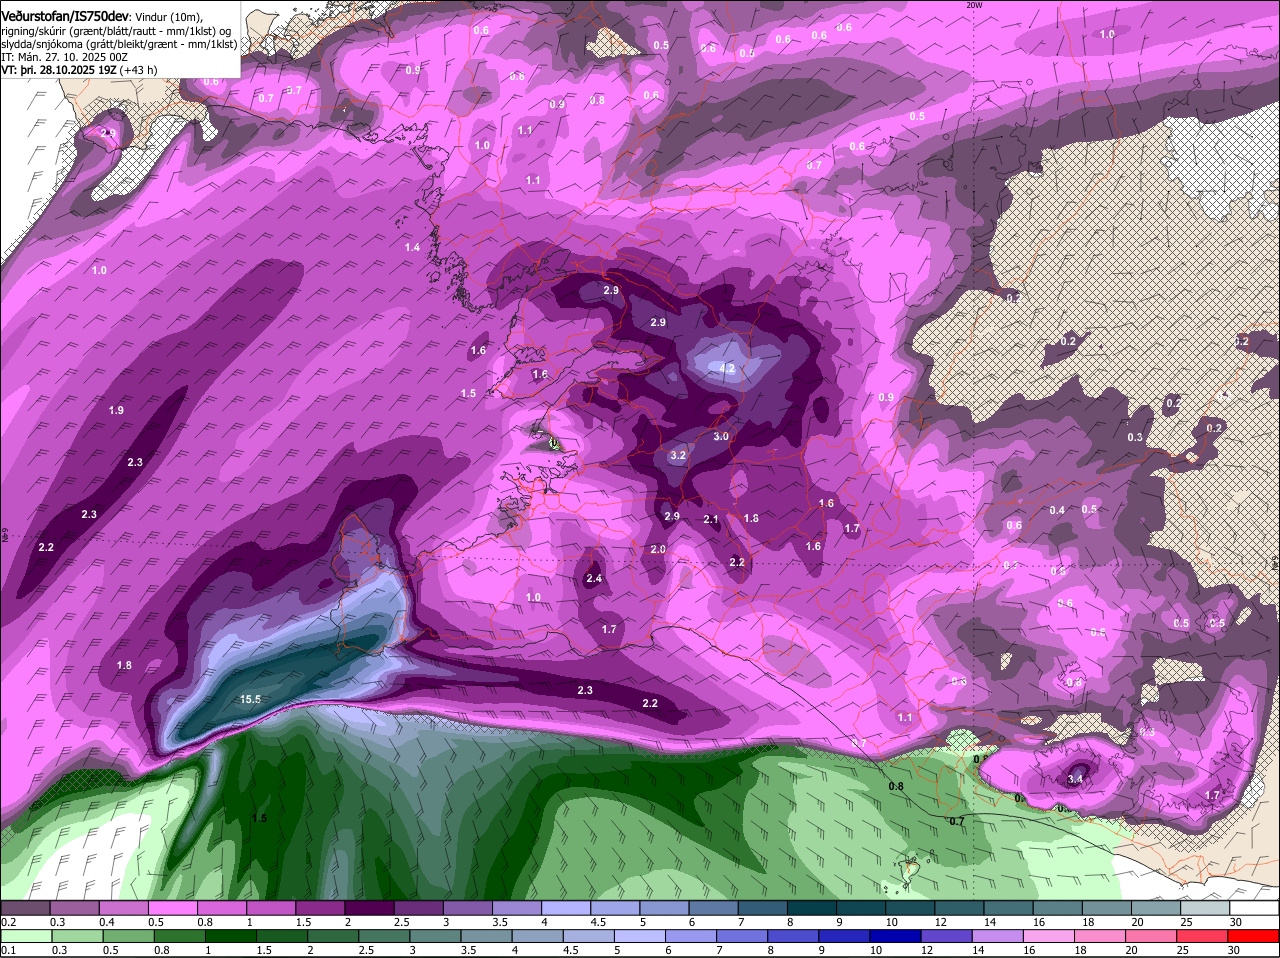
Task: Click the lower legend swatch for 0.1–0.3 (pale green)
Action: click(26, 937)
